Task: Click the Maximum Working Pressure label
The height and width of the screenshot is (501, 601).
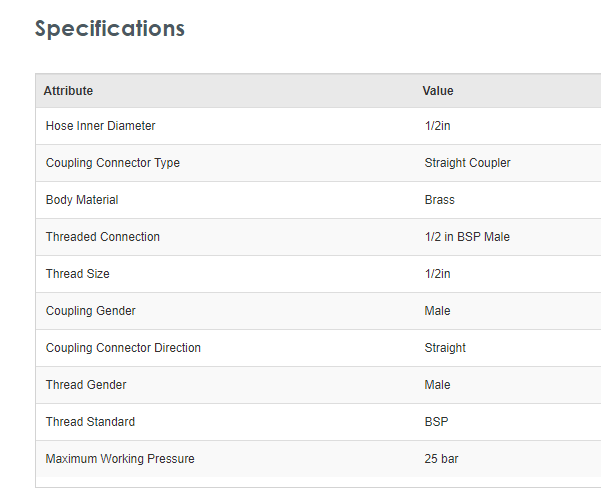Action: [x=120, y=459]
